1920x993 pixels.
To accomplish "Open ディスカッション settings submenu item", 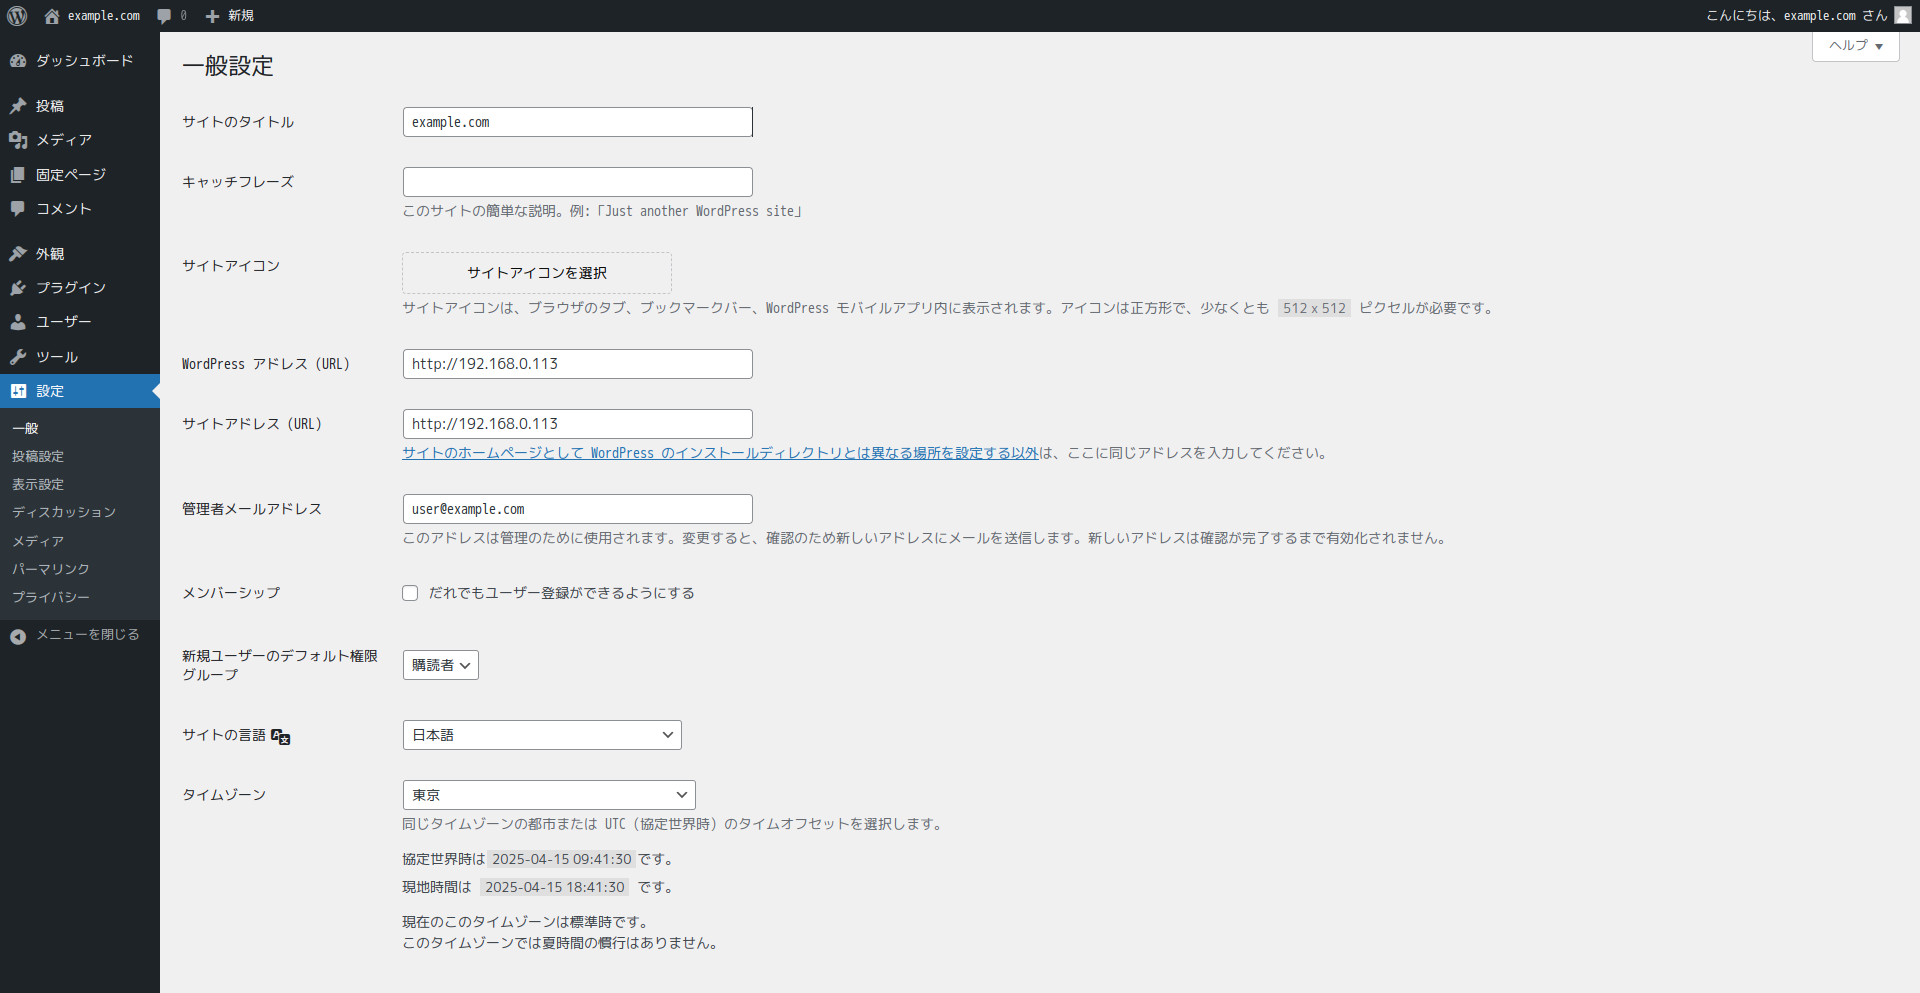I will click(x=64, y=512).
